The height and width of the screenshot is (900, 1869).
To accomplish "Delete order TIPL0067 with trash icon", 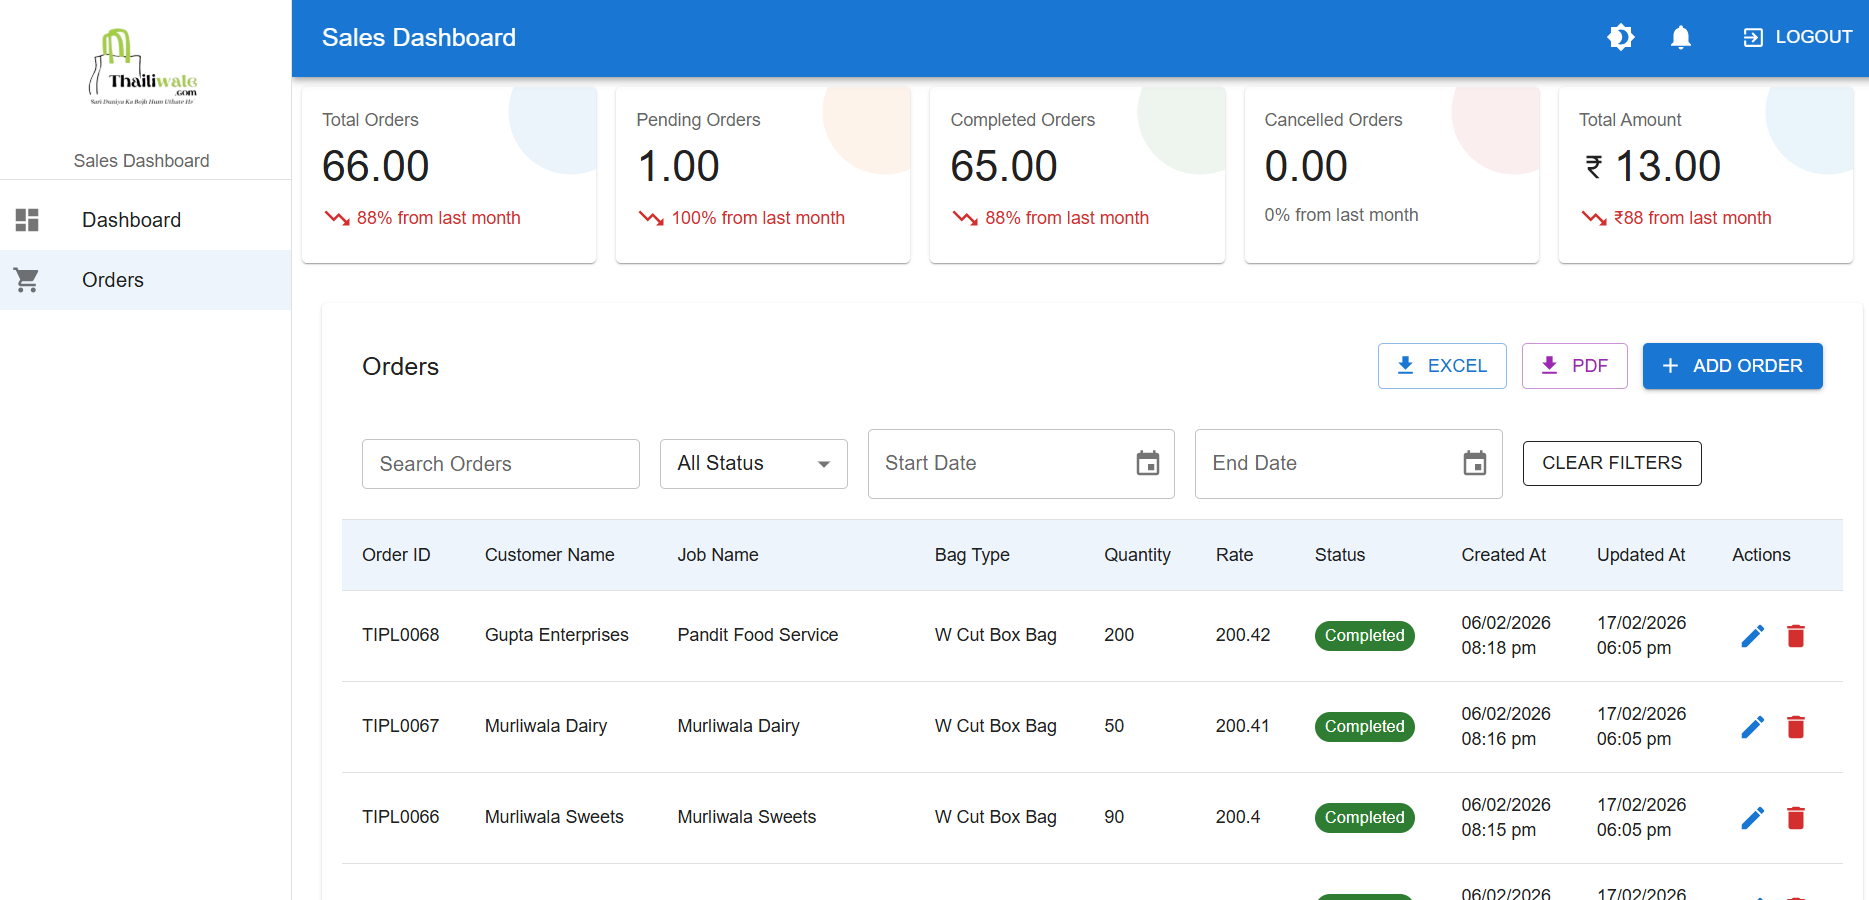I will coord(1796,727).
